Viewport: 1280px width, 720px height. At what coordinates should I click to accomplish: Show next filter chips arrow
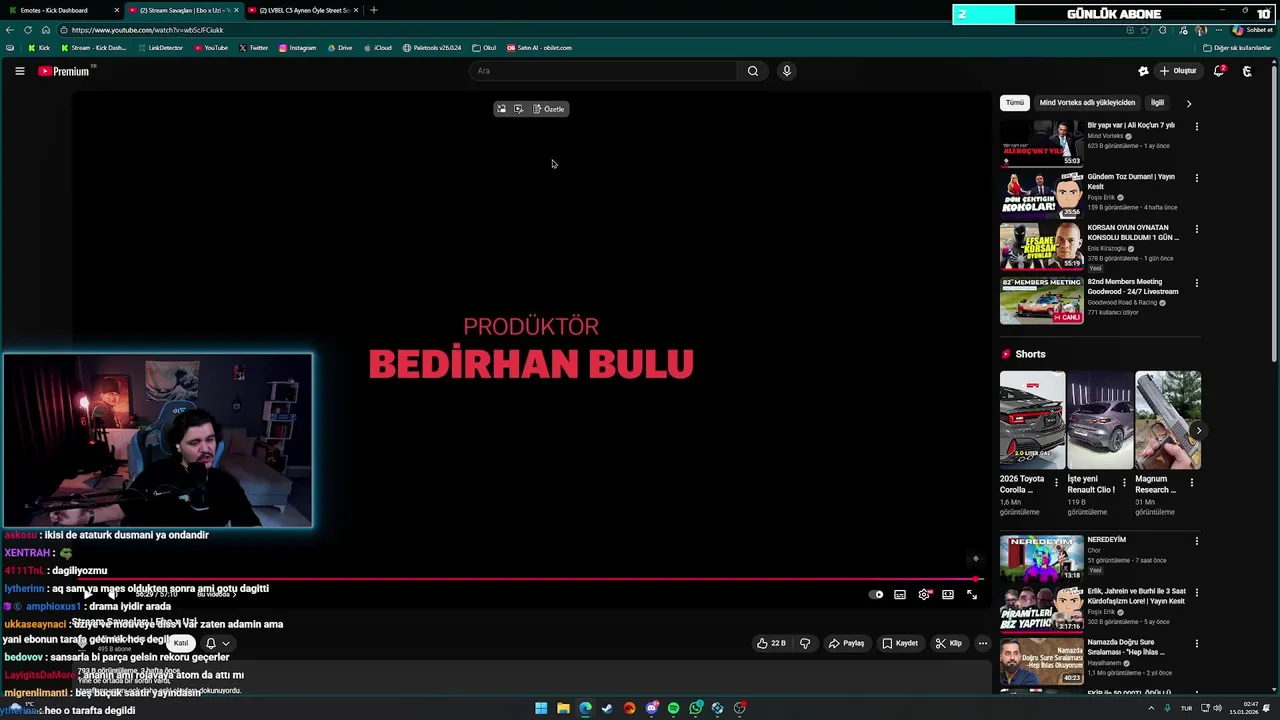coord(1189,103)
